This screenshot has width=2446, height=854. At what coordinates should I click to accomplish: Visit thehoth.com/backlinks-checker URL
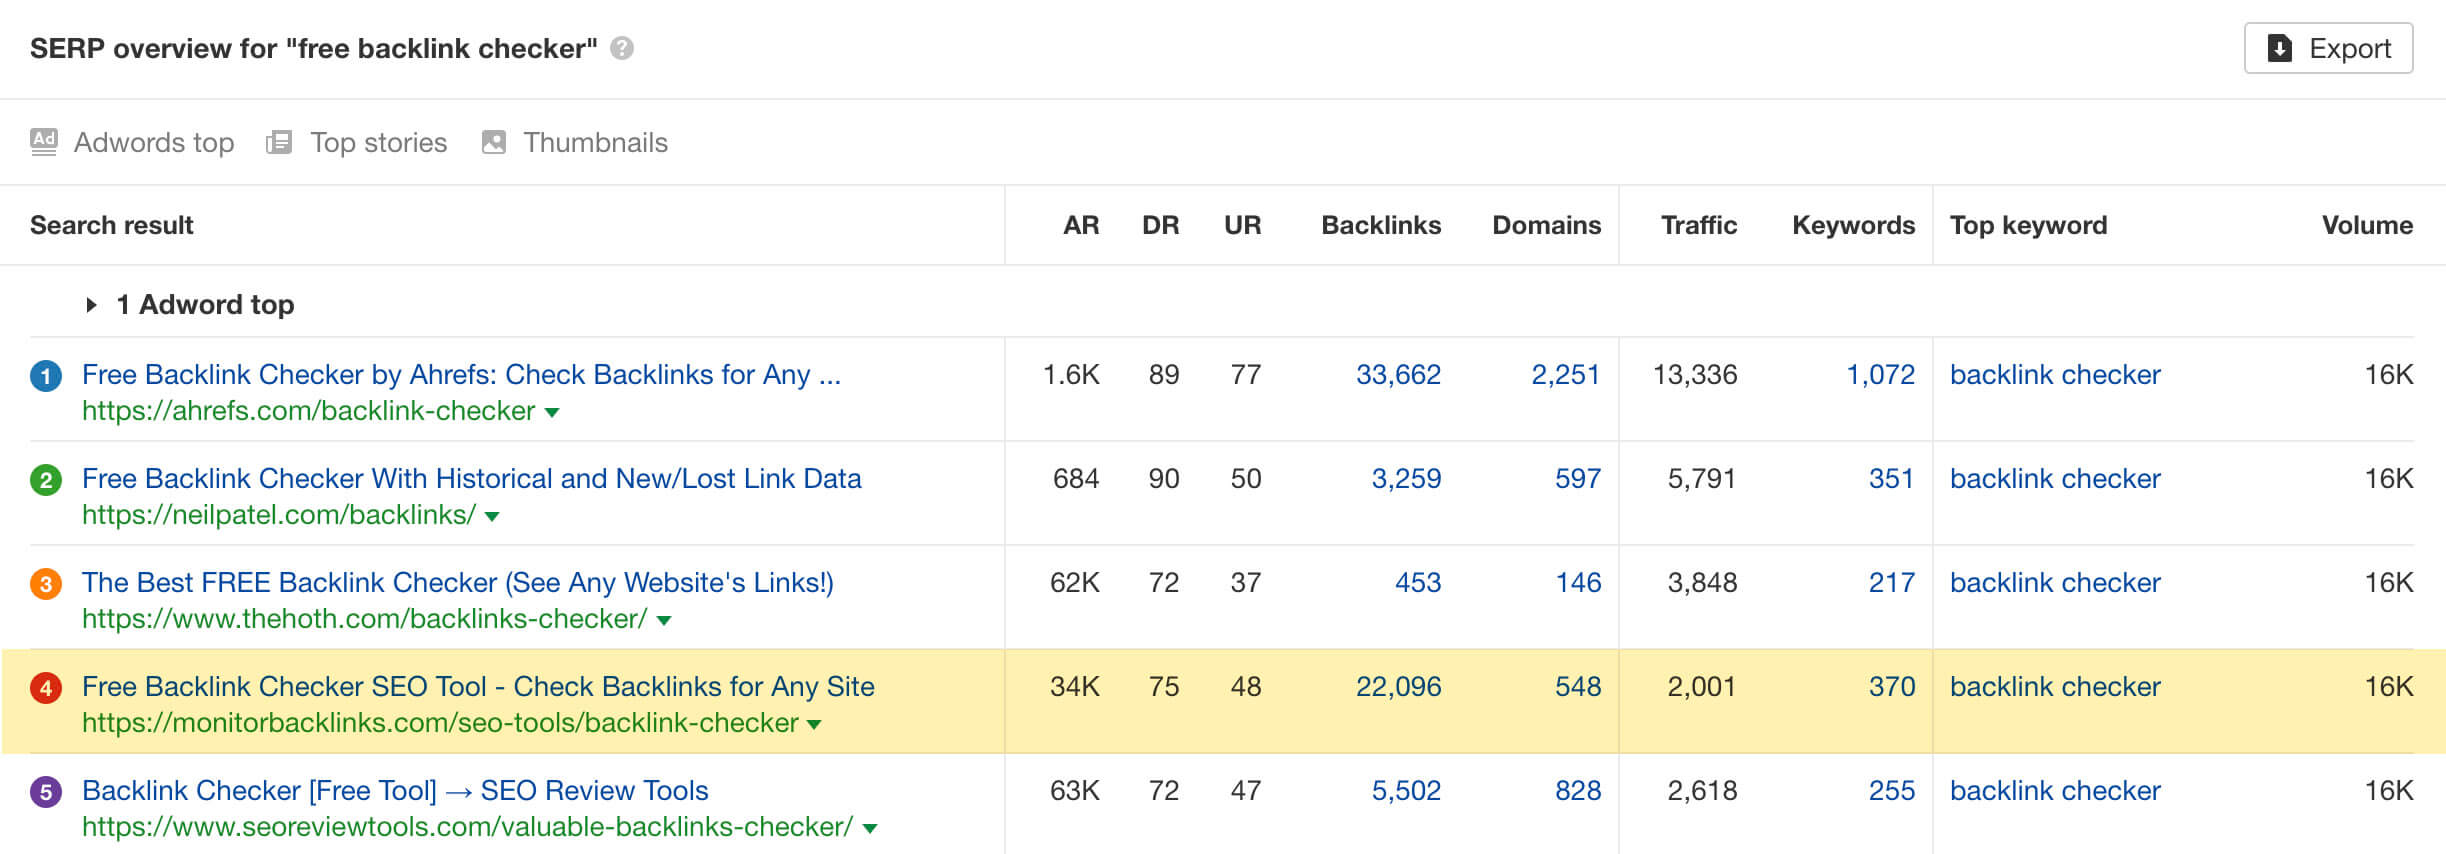click(x=365, y=619)
